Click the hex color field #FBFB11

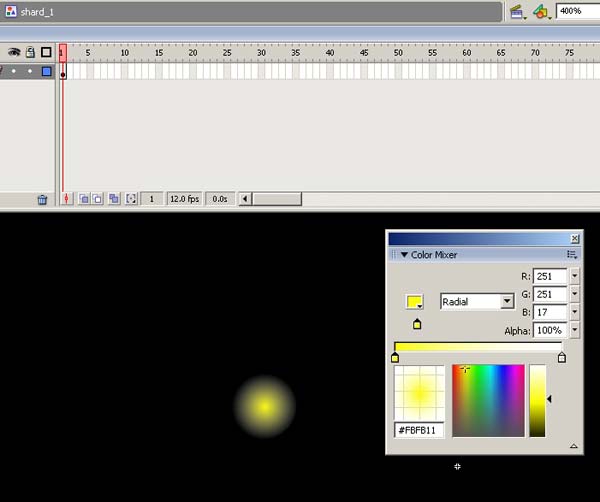(x=420, y=430)
